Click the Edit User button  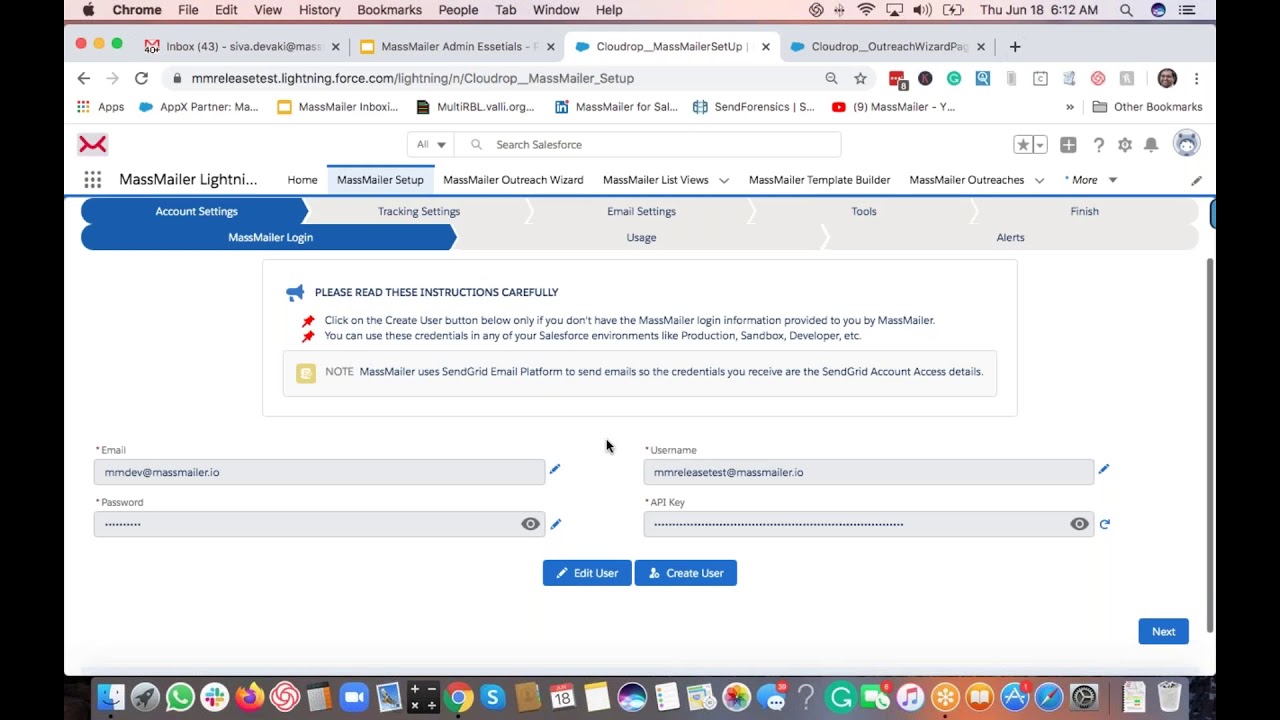coord(587,573)
